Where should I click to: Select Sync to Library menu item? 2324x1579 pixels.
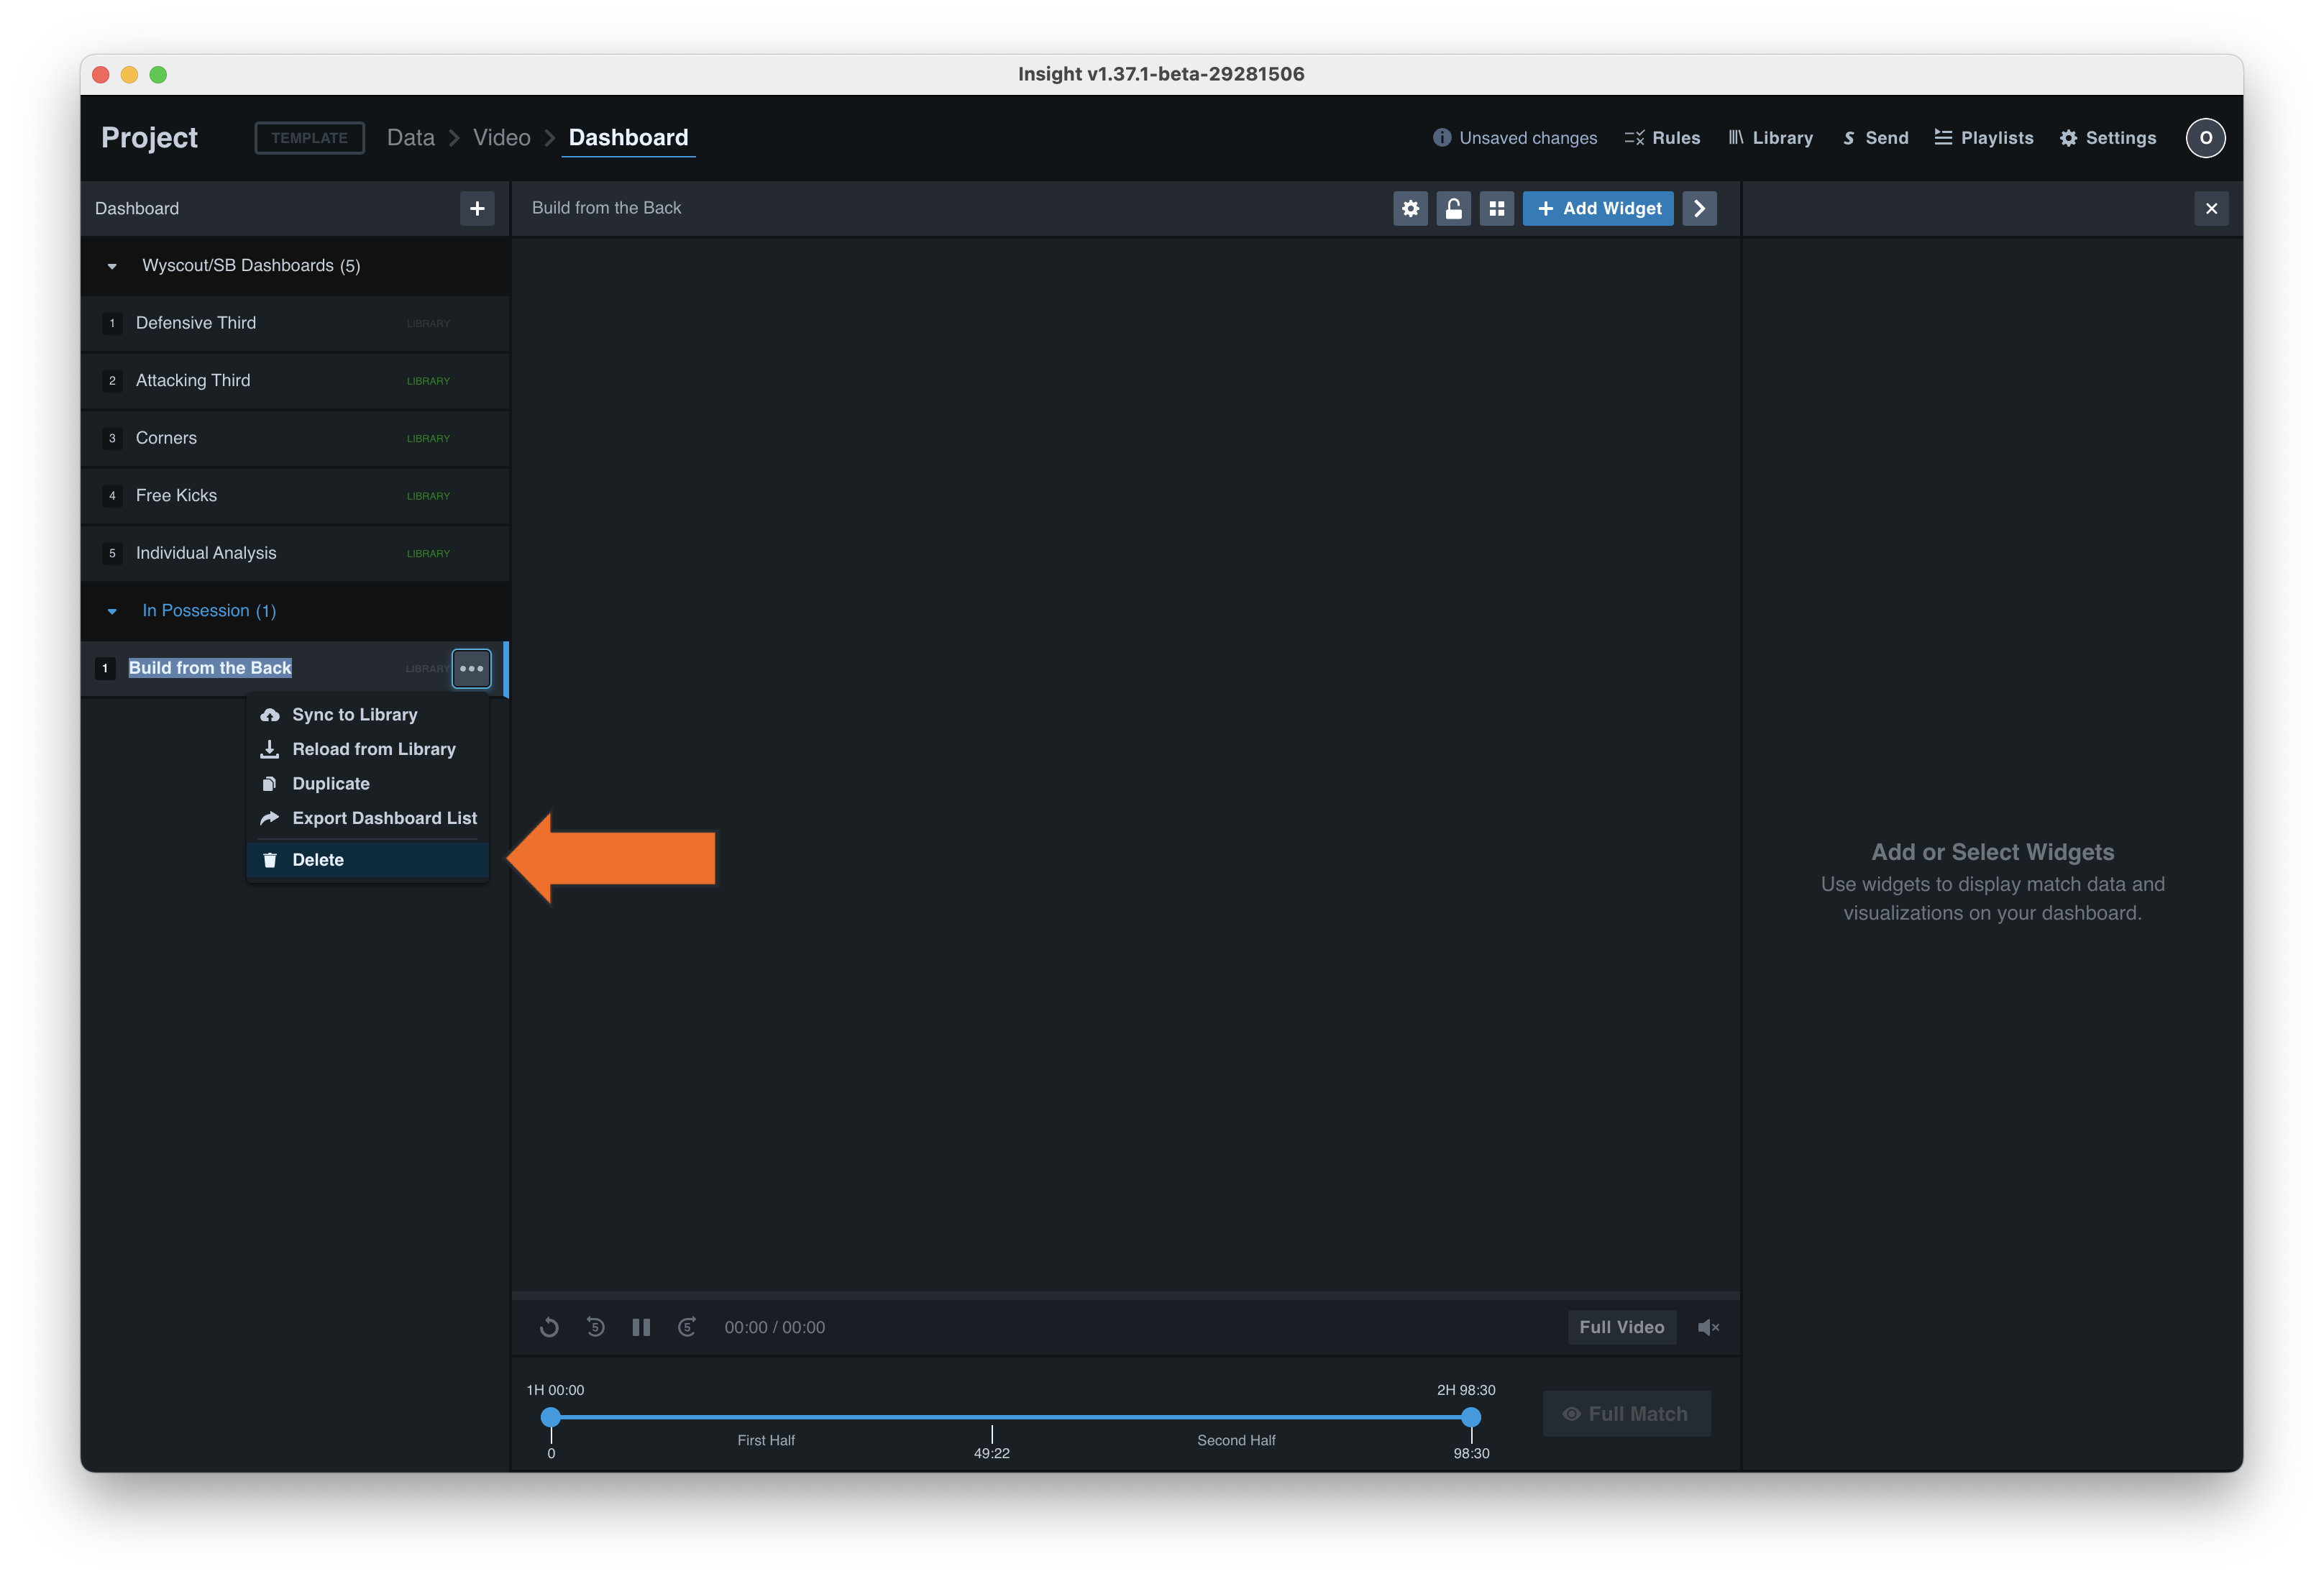point(368,714)
